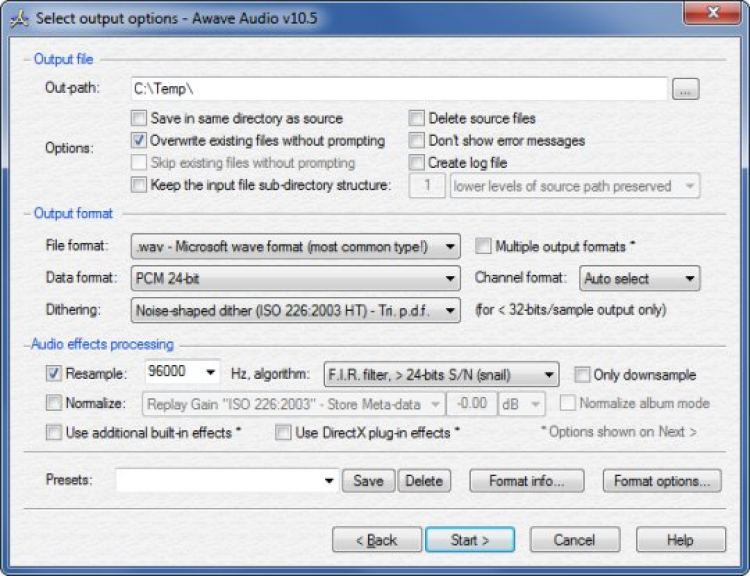Browse for out-path with the ellipsis button

click(x=685, y=89)
